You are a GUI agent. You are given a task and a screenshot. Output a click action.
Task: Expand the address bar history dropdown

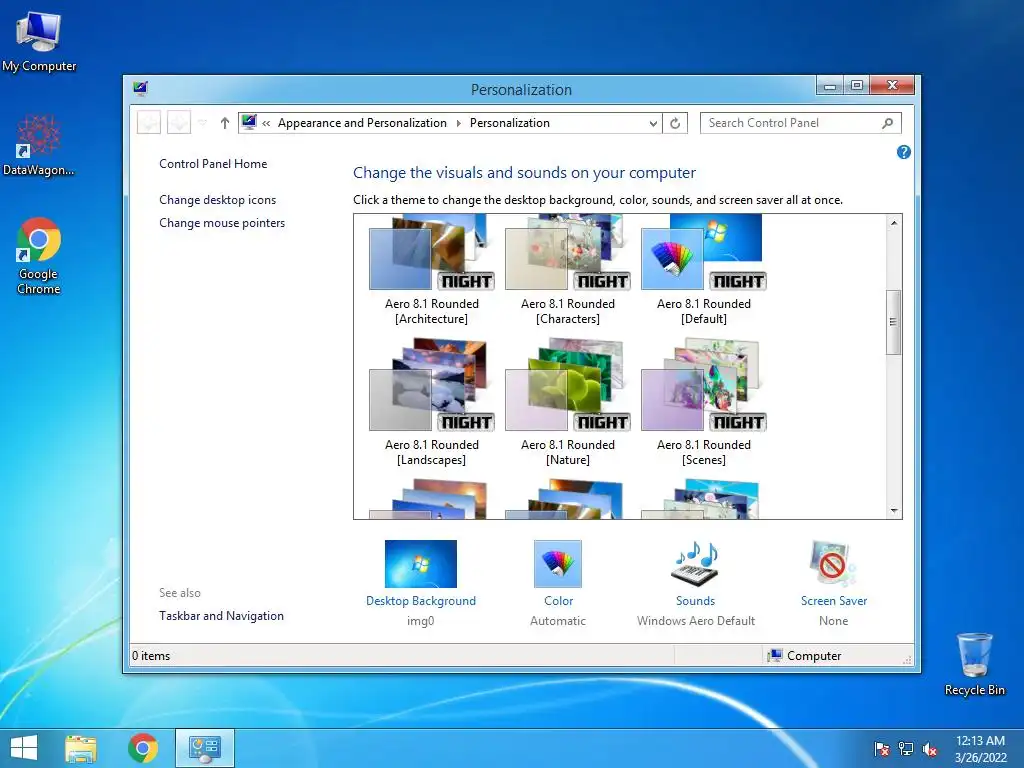coord(652,123)
